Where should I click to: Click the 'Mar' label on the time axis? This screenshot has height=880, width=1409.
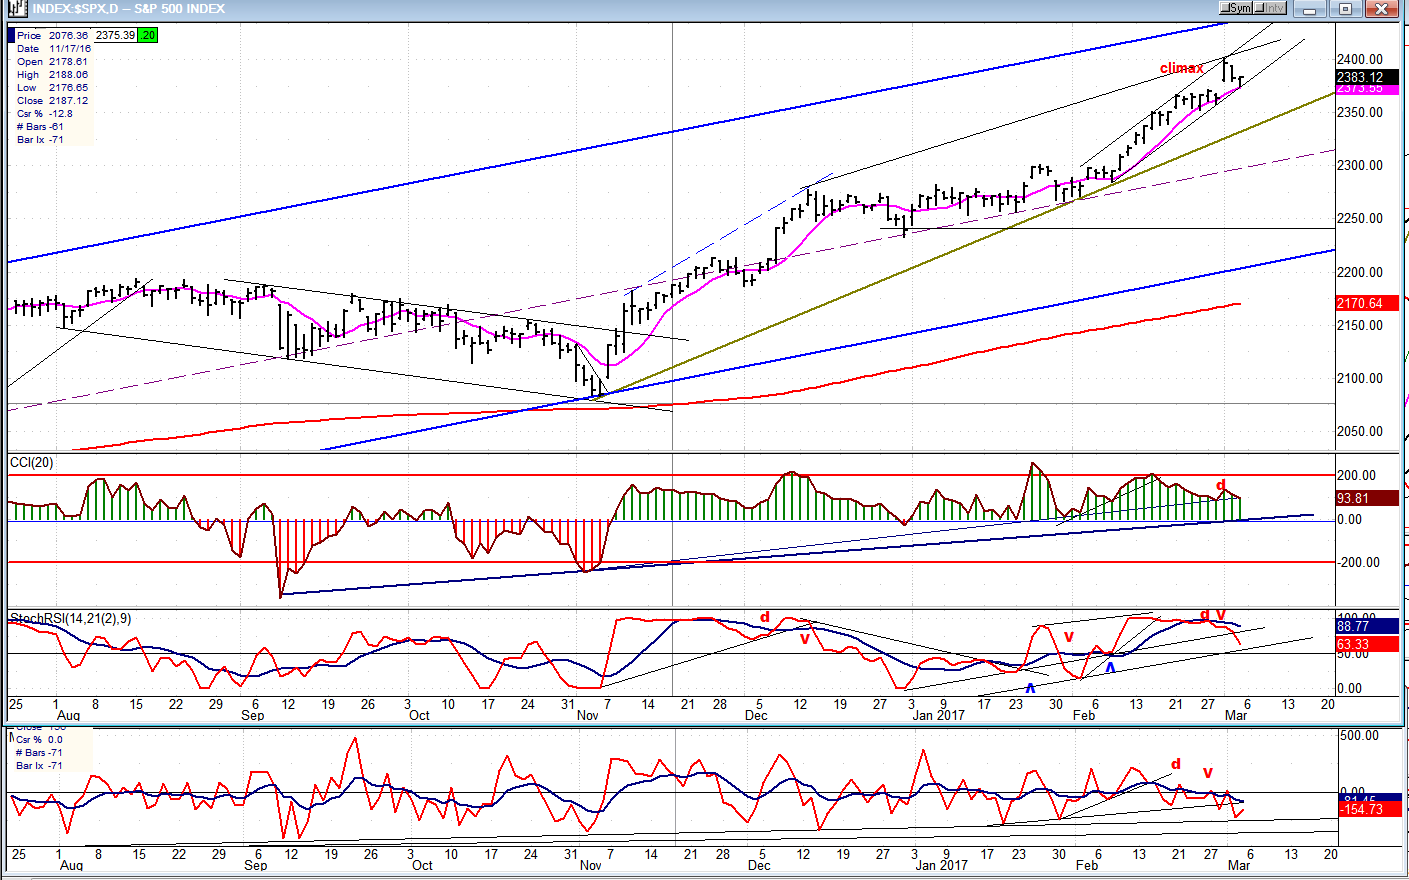(x=1236, y=715)
